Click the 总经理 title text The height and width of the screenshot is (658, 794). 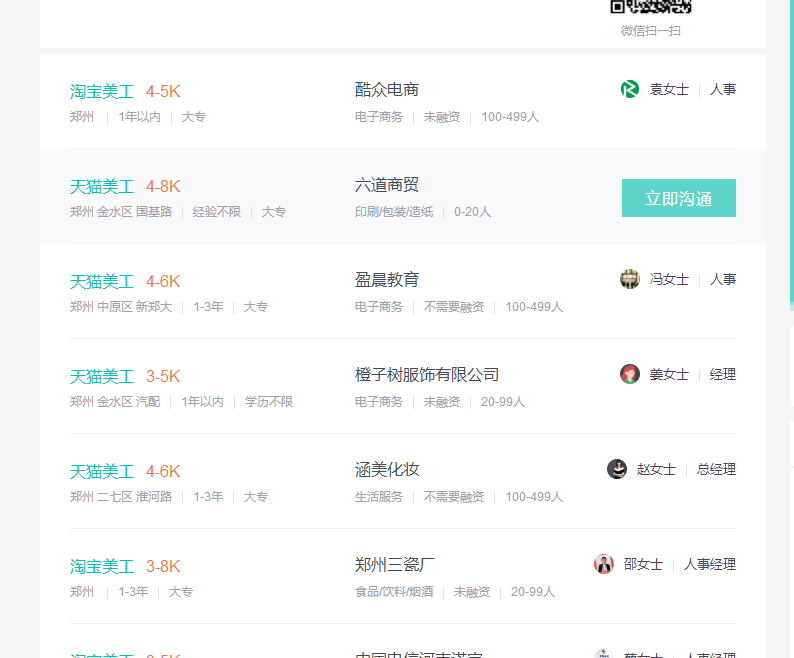[x=716, y=470]
